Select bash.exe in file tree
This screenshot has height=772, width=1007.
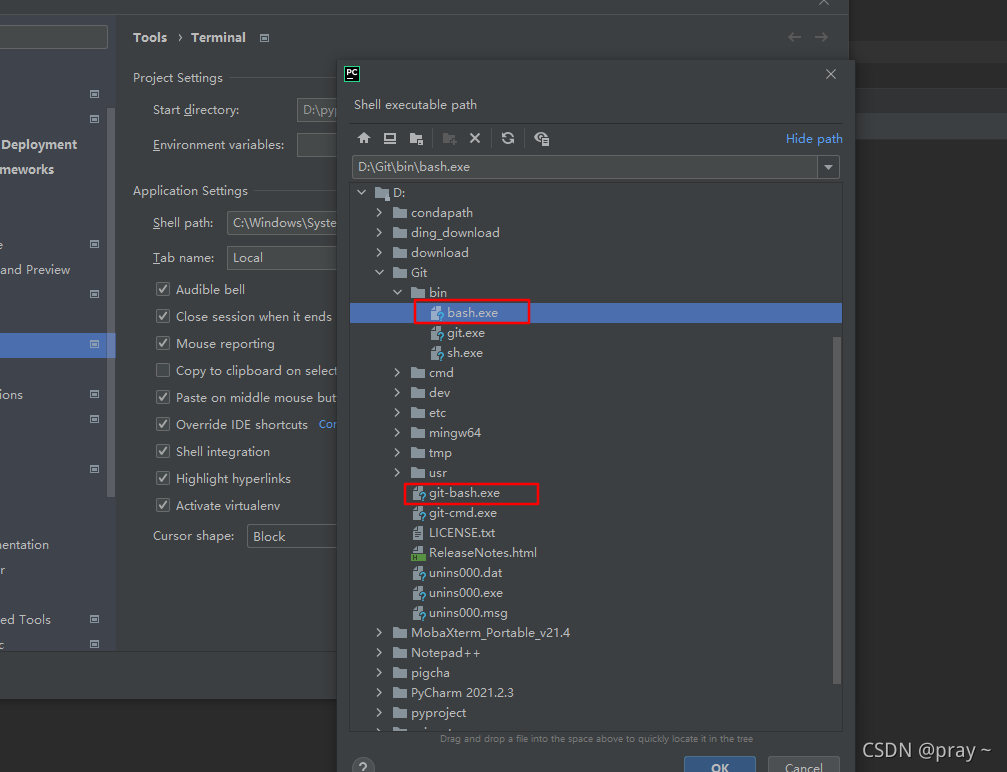coord(595,313)
